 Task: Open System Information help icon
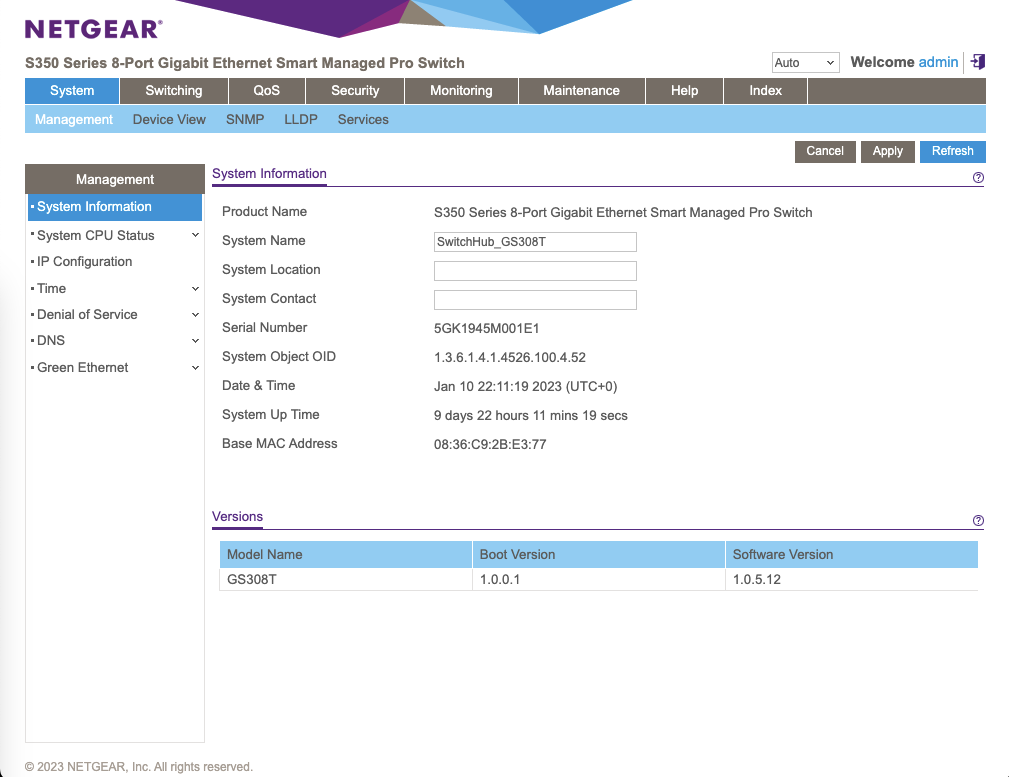click(978, 178)
